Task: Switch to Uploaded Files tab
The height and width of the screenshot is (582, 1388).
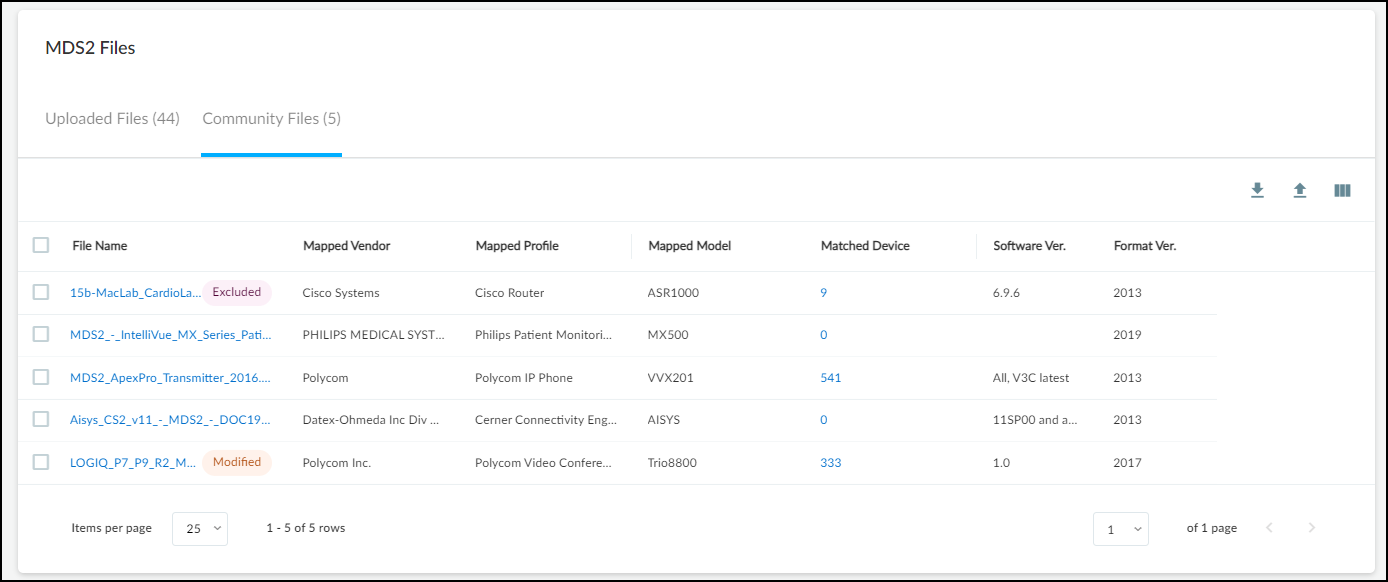Action: click(x=112, y=119)
